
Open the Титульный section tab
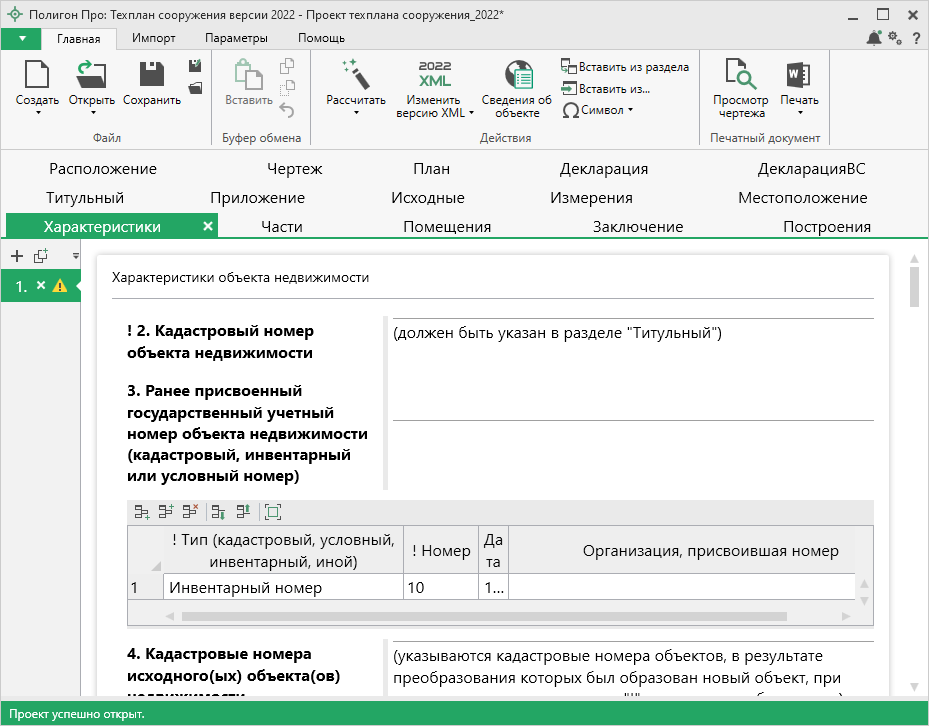point(85,198)
